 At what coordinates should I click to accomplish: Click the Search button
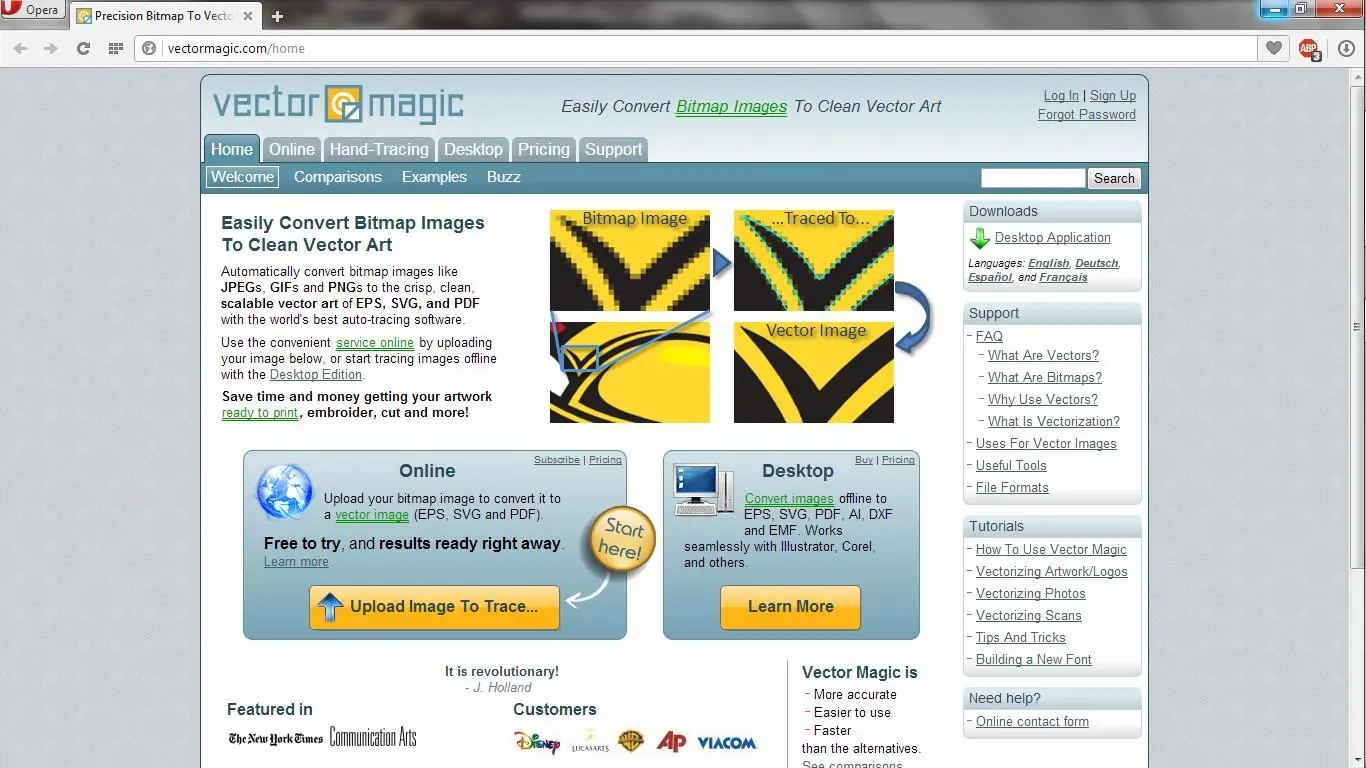(x=1114, y=178)
